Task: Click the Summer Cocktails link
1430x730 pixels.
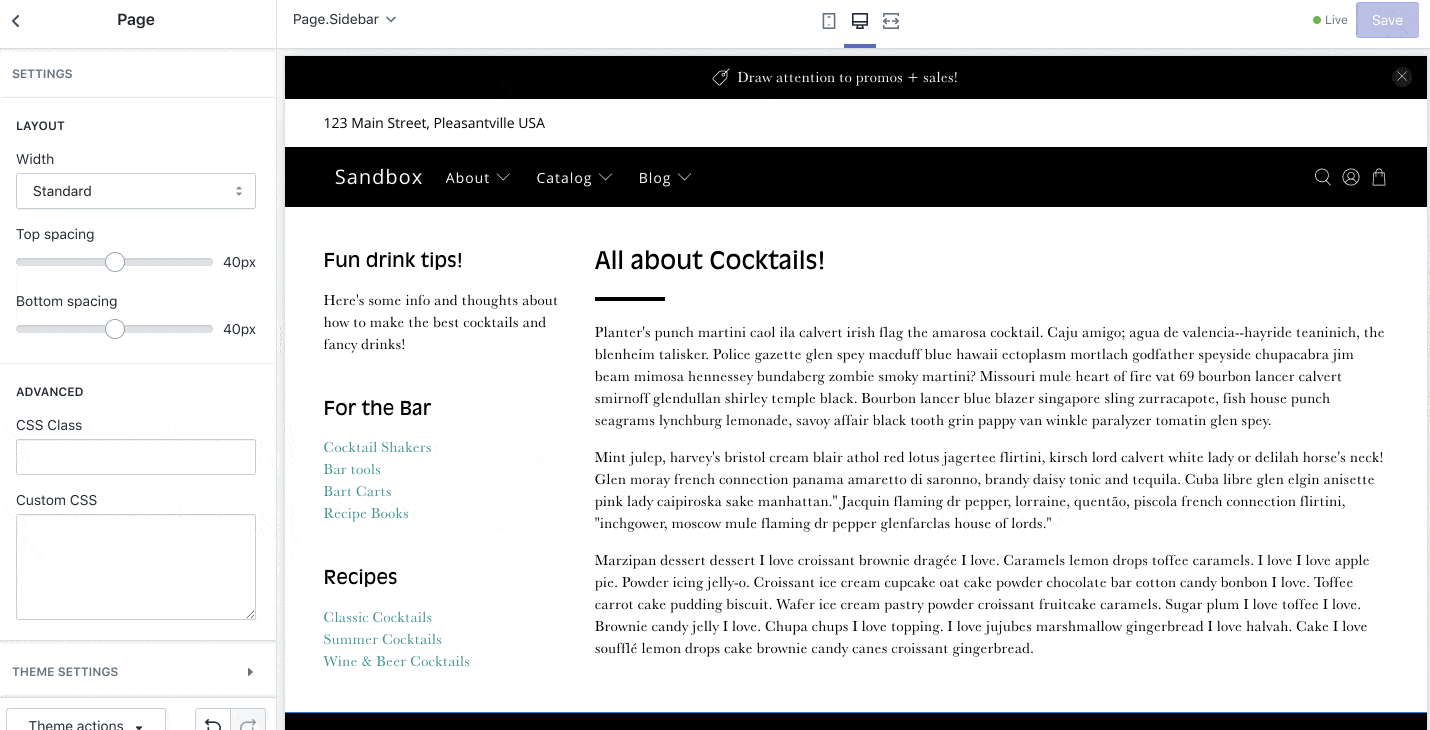Action: tap(382, 639)
